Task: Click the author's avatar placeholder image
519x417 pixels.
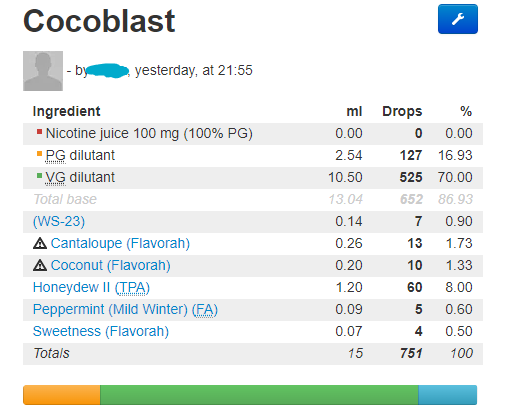Action: point(43,71)
